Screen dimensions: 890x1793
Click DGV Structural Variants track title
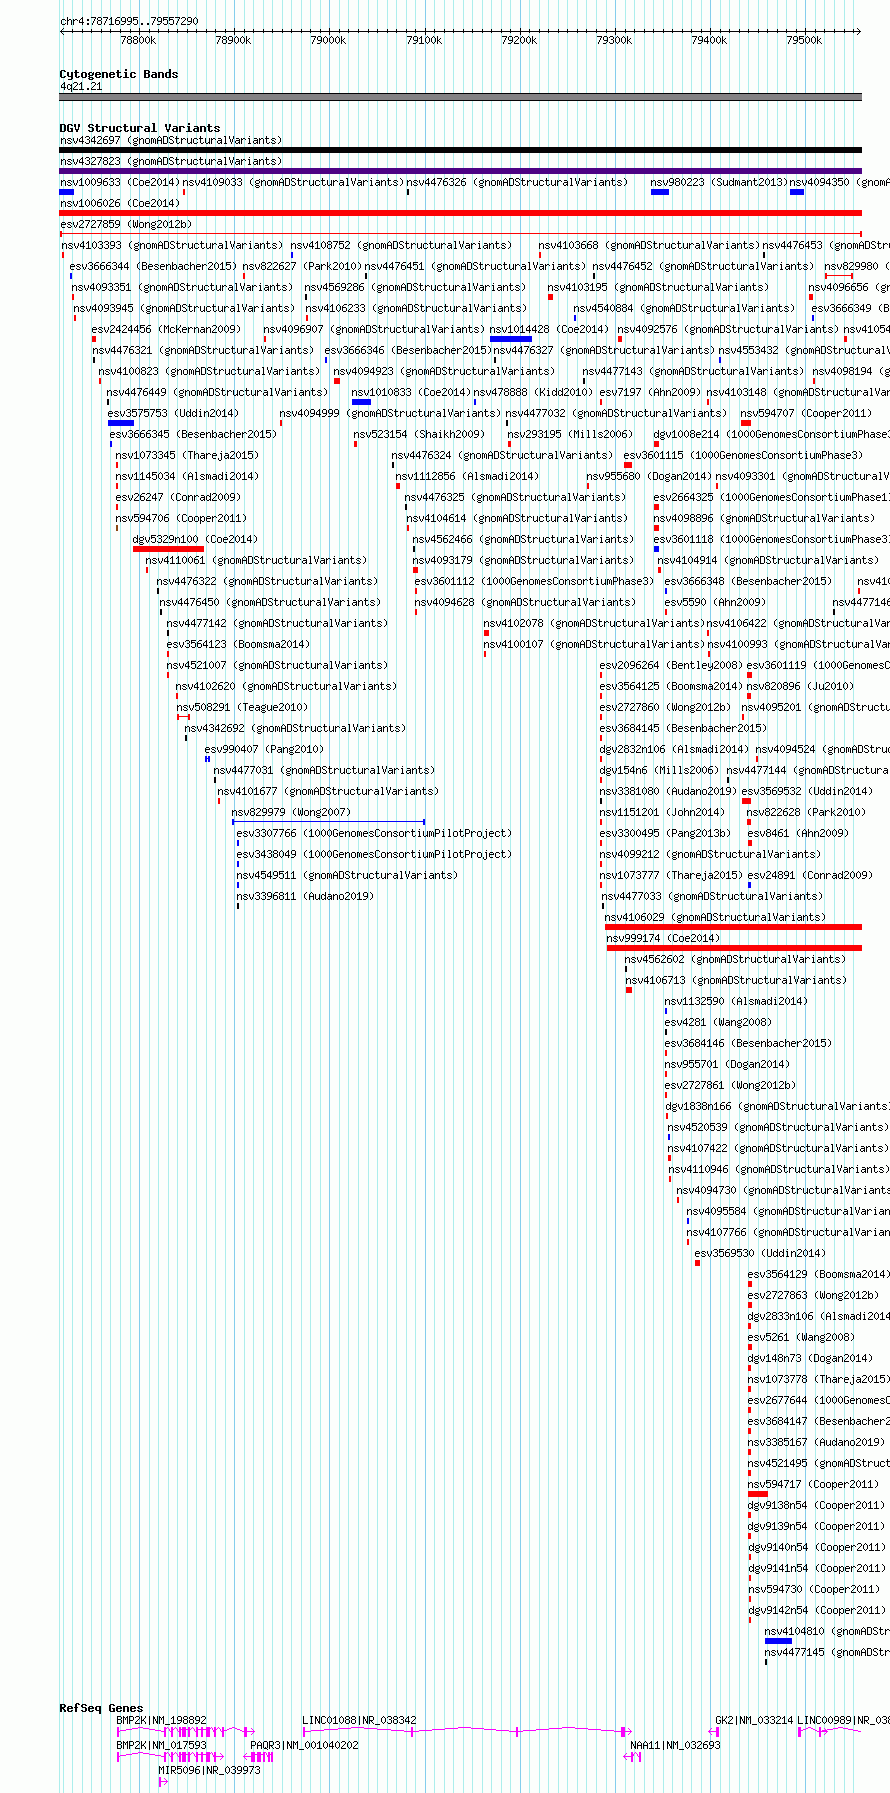(140, 128)
